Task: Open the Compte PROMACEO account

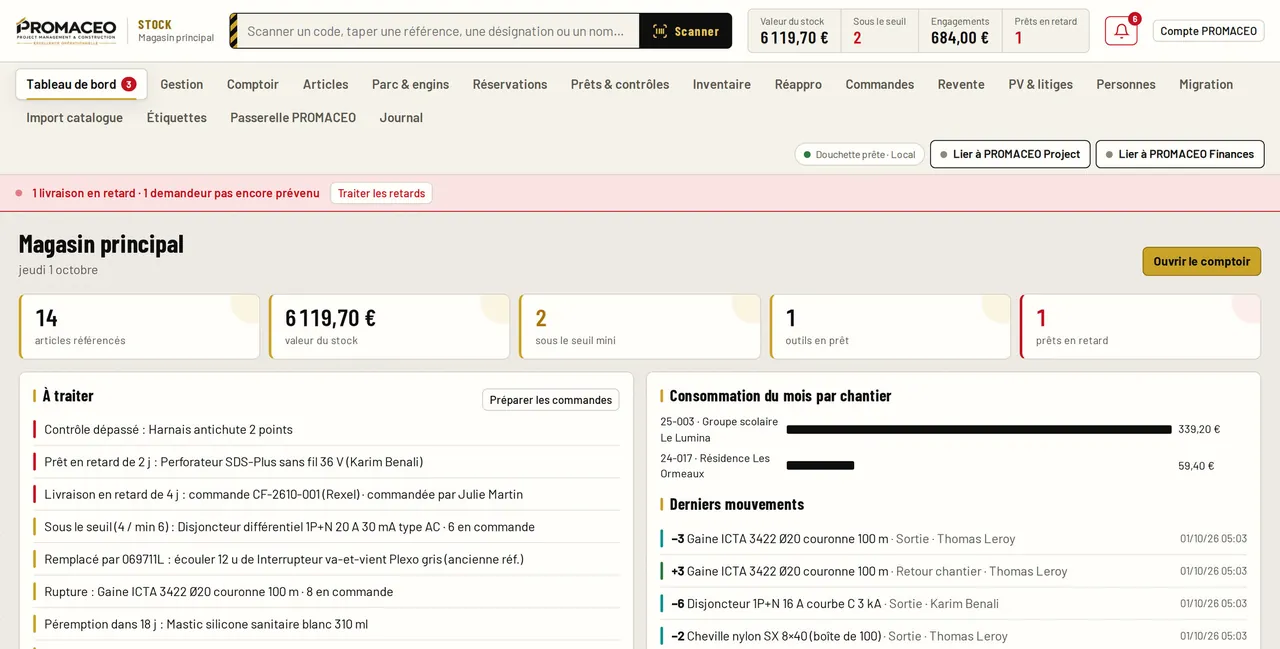Action: pos(1208,31)
